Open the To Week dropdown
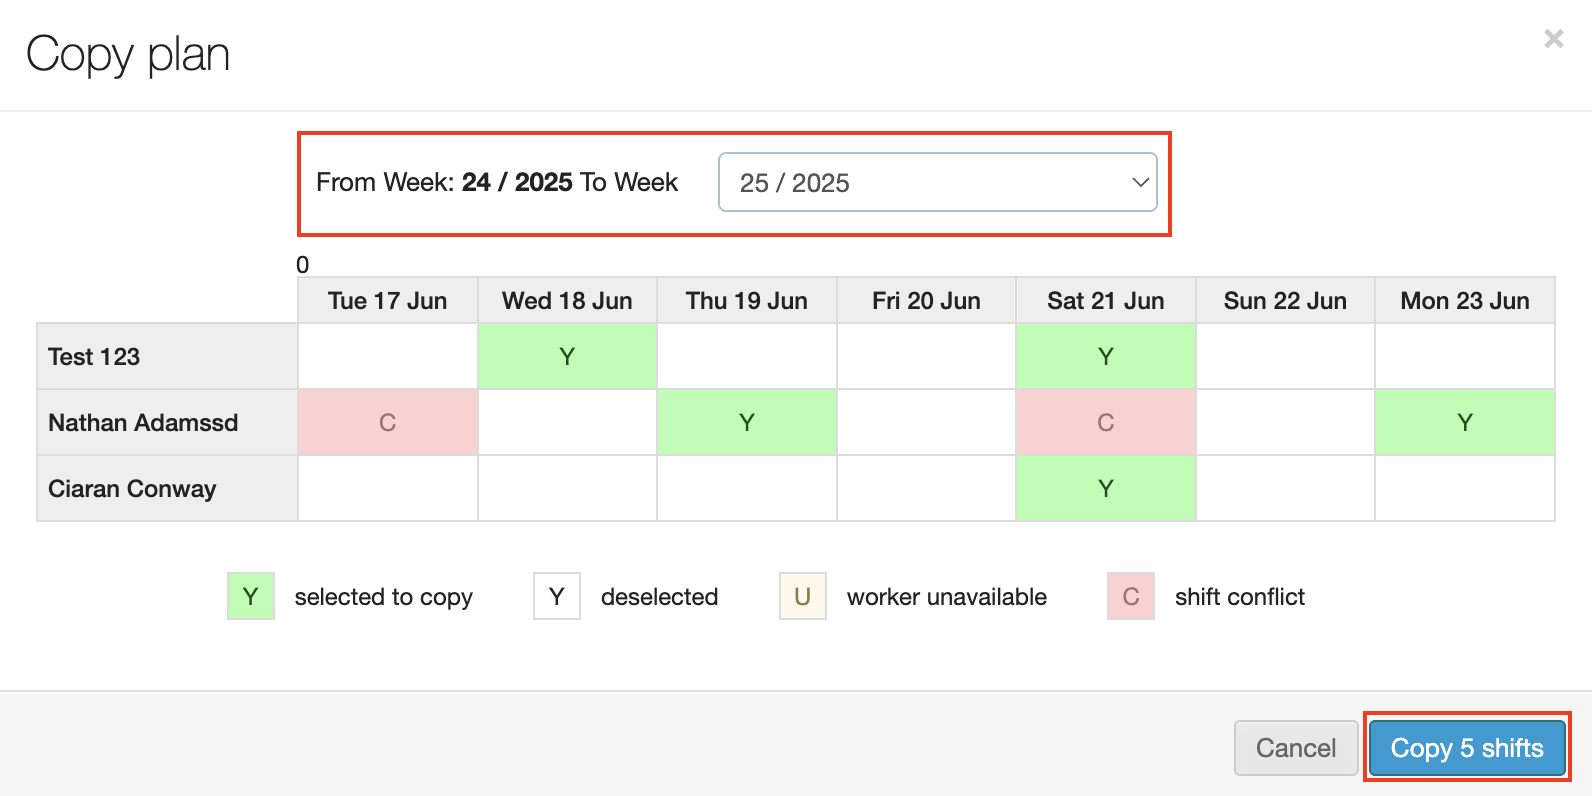 point(937,182)
